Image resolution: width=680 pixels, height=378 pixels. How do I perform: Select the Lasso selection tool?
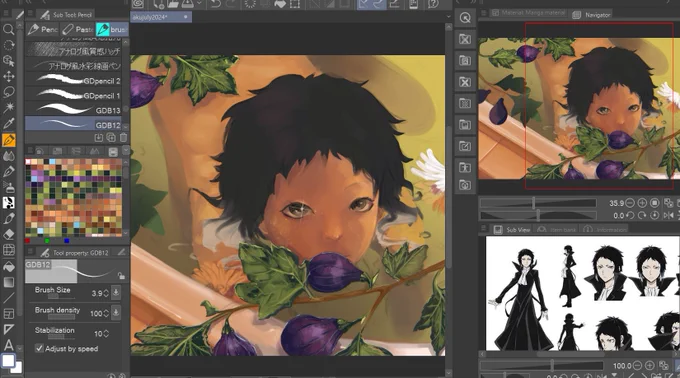tap(8, 92)
